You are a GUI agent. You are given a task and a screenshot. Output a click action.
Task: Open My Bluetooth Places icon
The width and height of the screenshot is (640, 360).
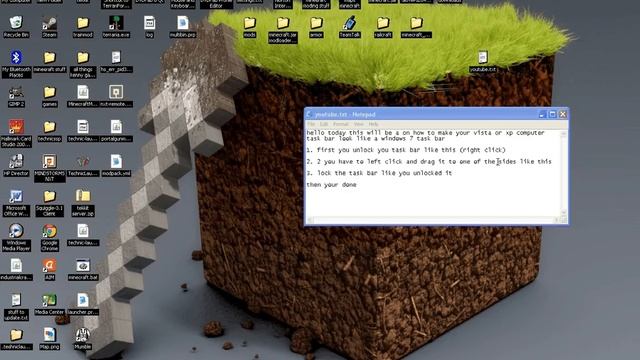[16, 64]
